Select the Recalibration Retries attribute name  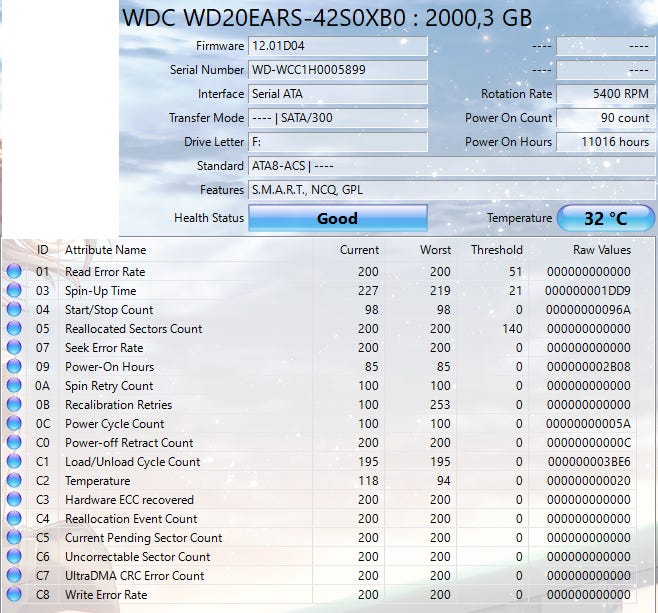[118, 404]
